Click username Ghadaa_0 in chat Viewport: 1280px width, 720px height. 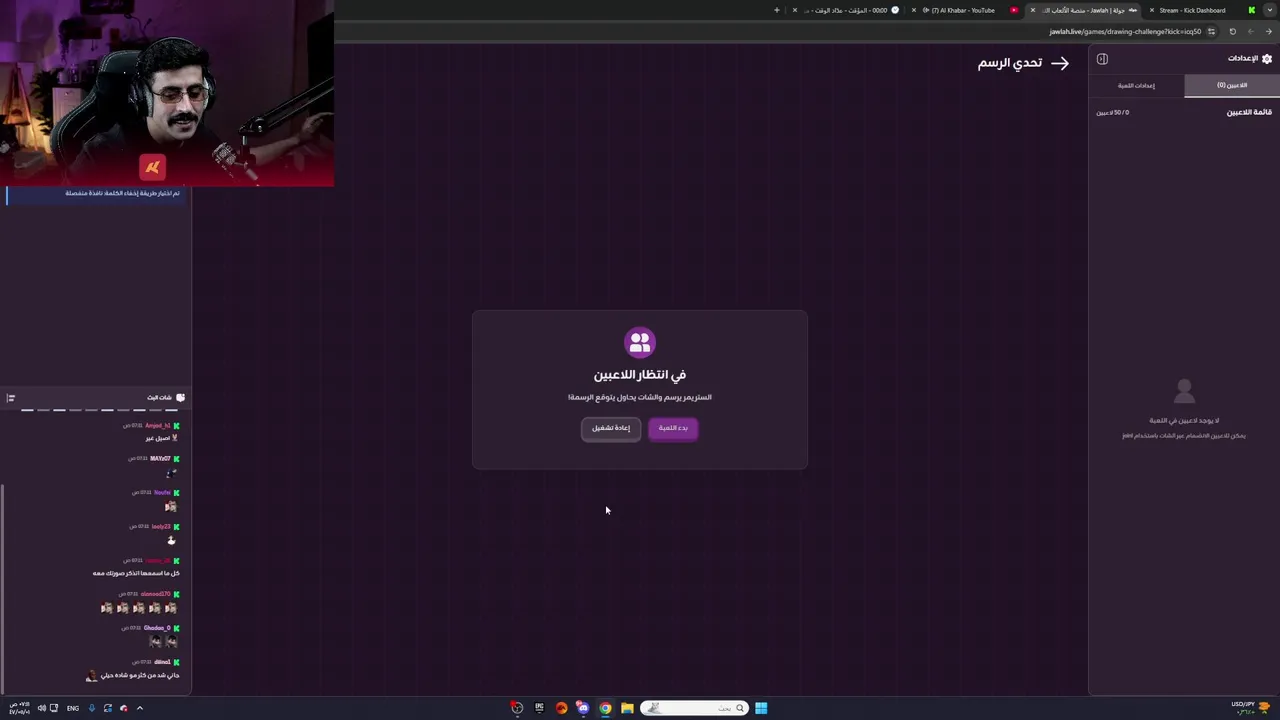[x=157, y=628]
